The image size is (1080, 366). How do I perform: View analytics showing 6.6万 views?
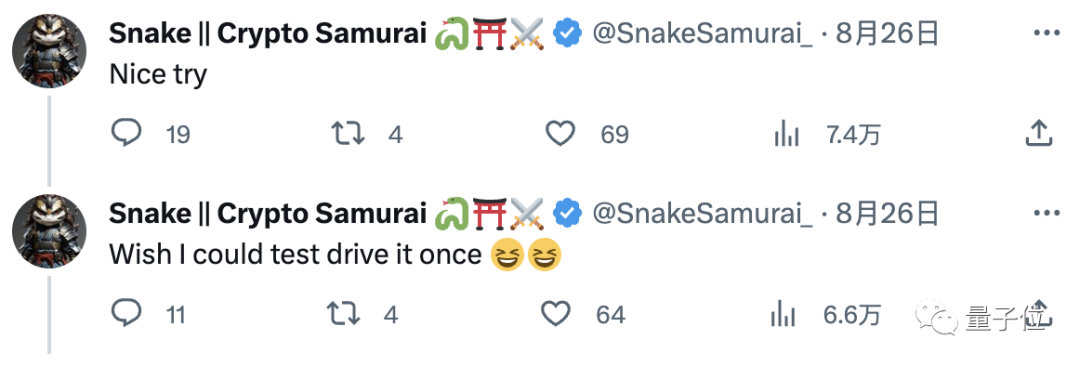point(782,315)
